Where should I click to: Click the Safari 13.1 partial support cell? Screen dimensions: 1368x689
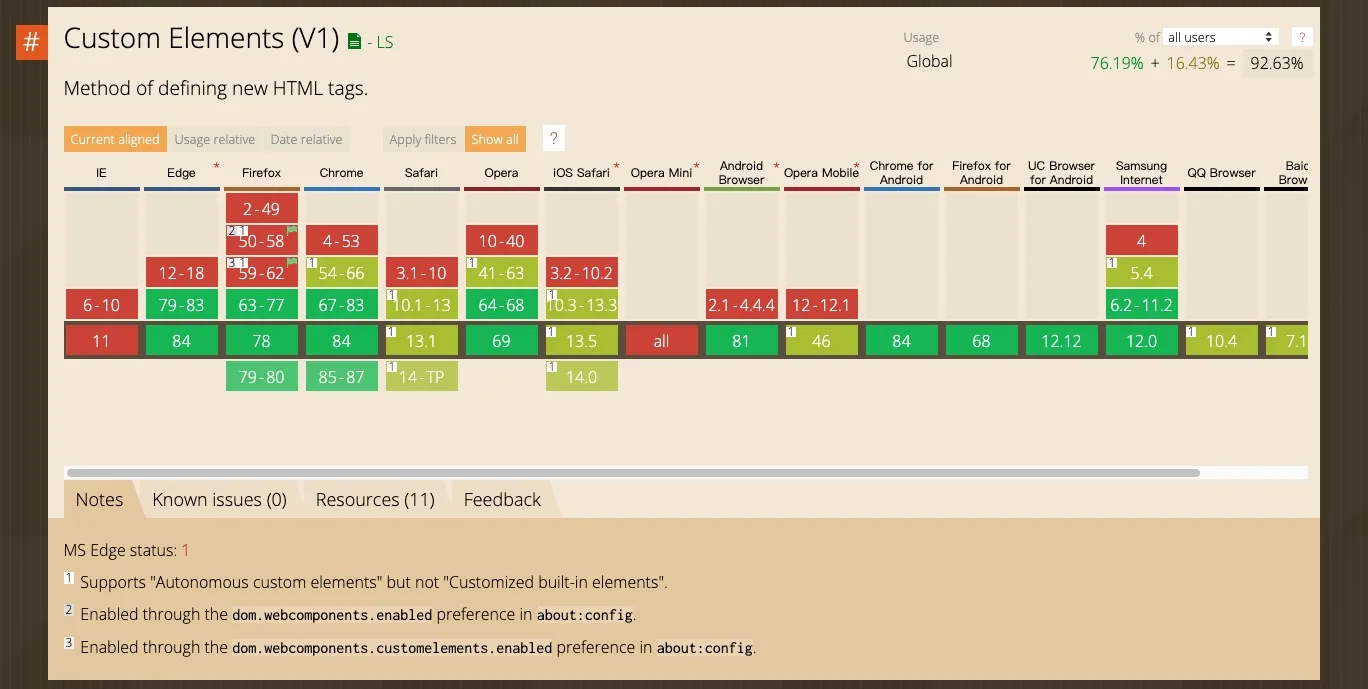[421, 341]
